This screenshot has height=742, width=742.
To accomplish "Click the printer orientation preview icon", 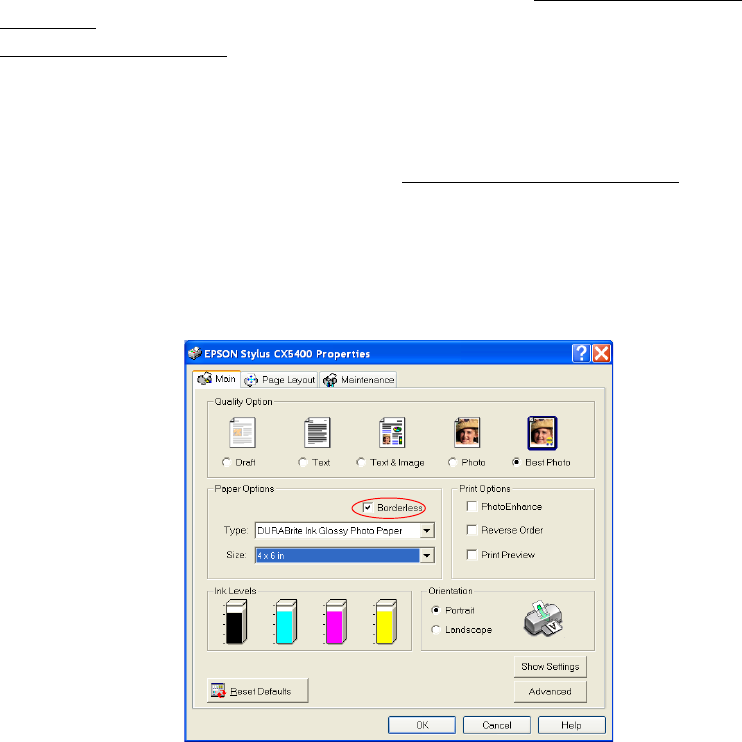I will tap(543, 619).
